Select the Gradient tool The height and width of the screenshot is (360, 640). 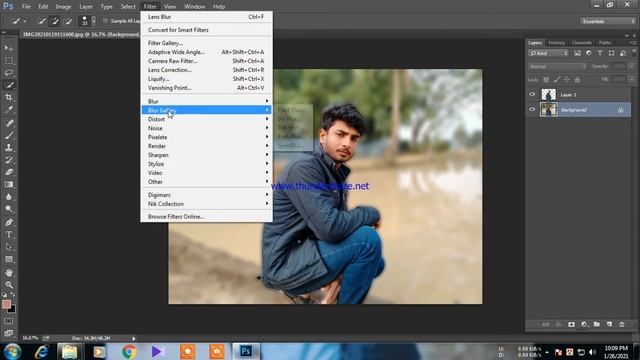(9, 184)
